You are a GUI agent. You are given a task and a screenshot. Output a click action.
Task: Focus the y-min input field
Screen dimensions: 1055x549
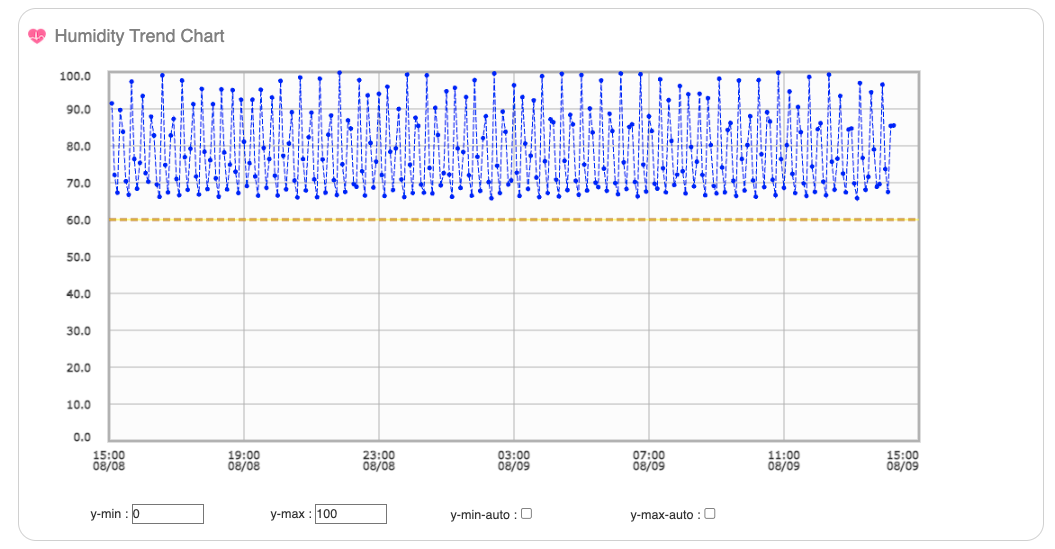point(168,514)
